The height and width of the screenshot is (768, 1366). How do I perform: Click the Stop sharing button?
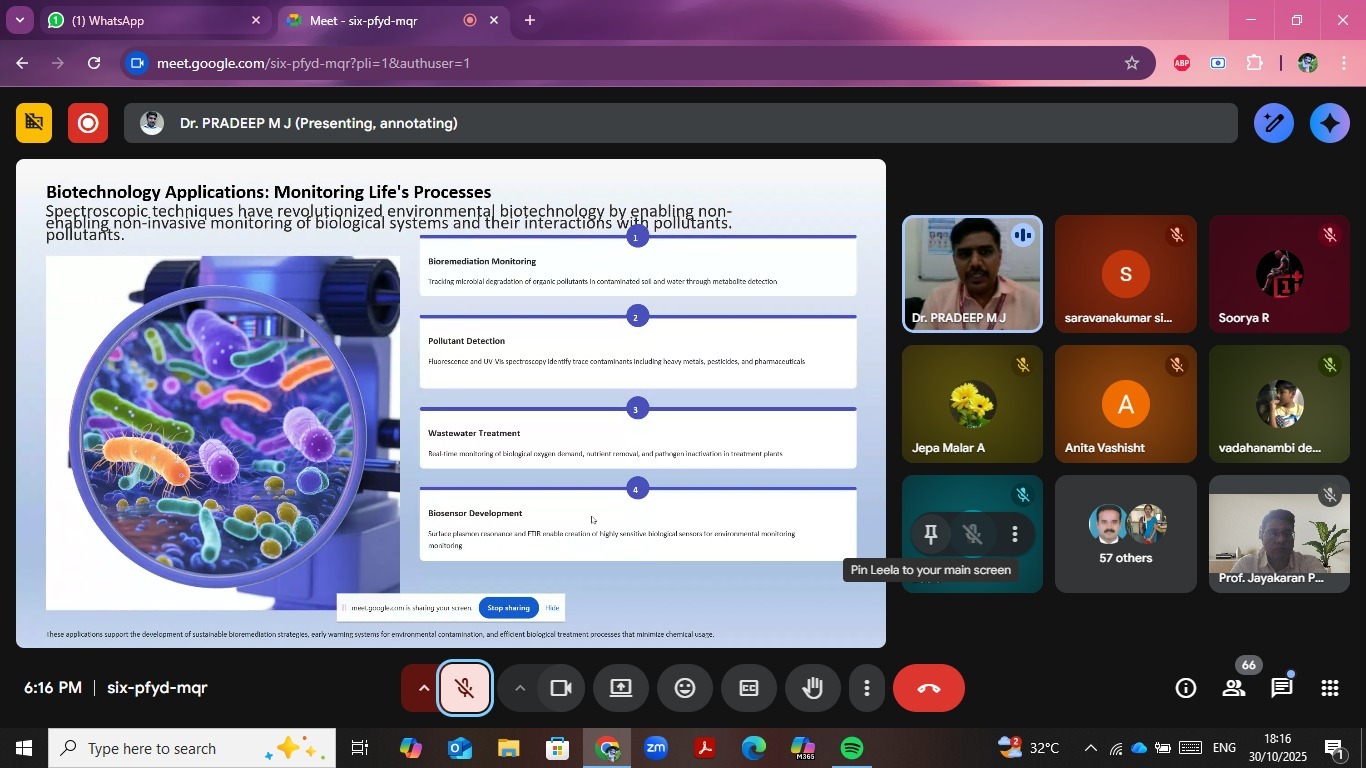(x=508, y=607)
